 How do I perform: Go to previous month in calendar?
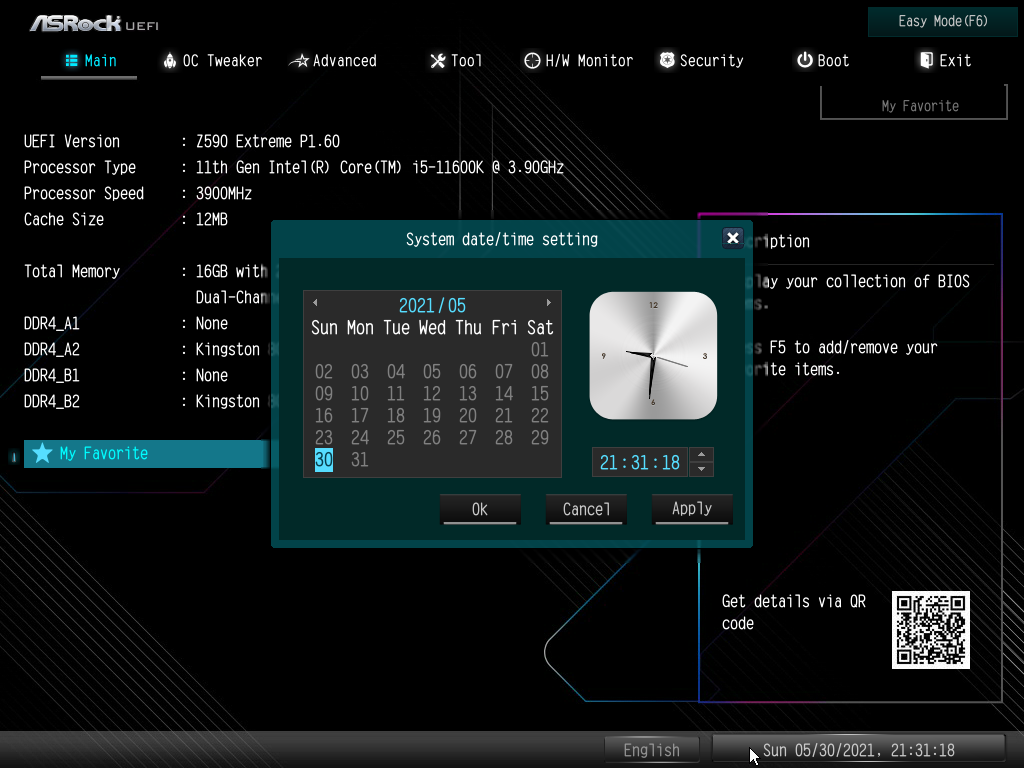pos(315,303)
